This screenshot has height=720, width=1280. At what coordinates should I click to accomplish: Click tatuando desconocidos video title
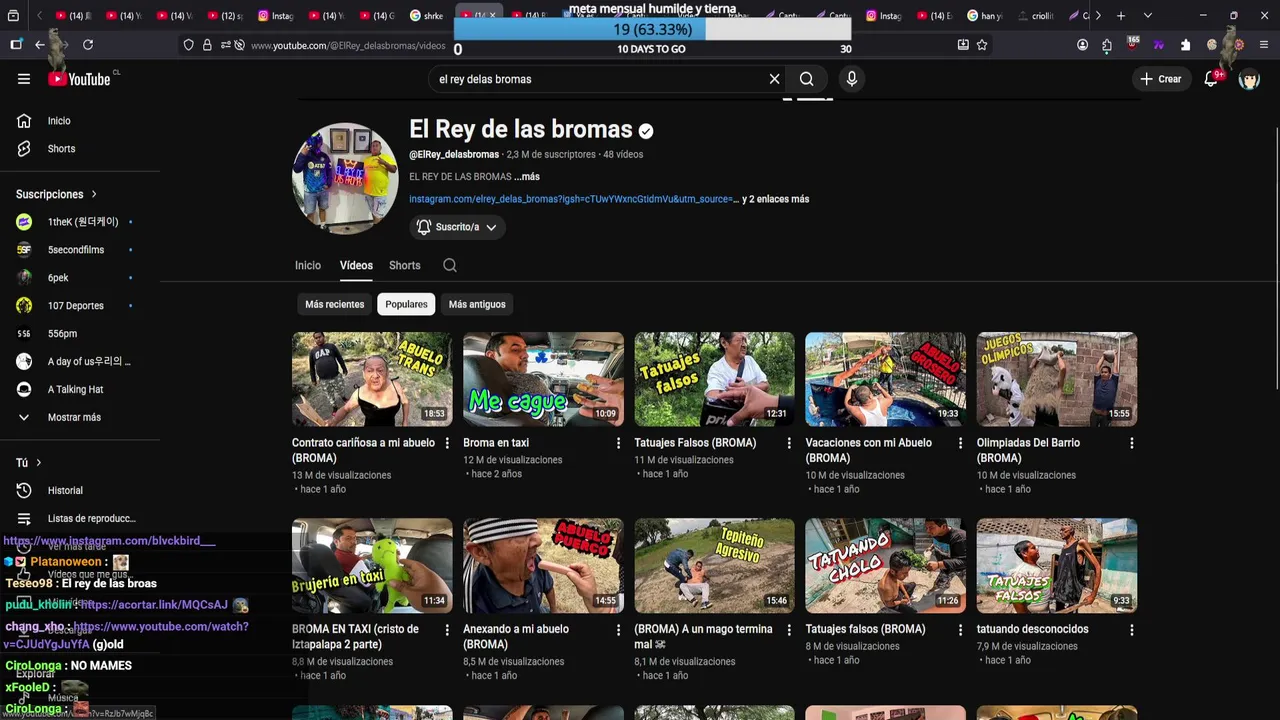click(x=1033, y=629)
